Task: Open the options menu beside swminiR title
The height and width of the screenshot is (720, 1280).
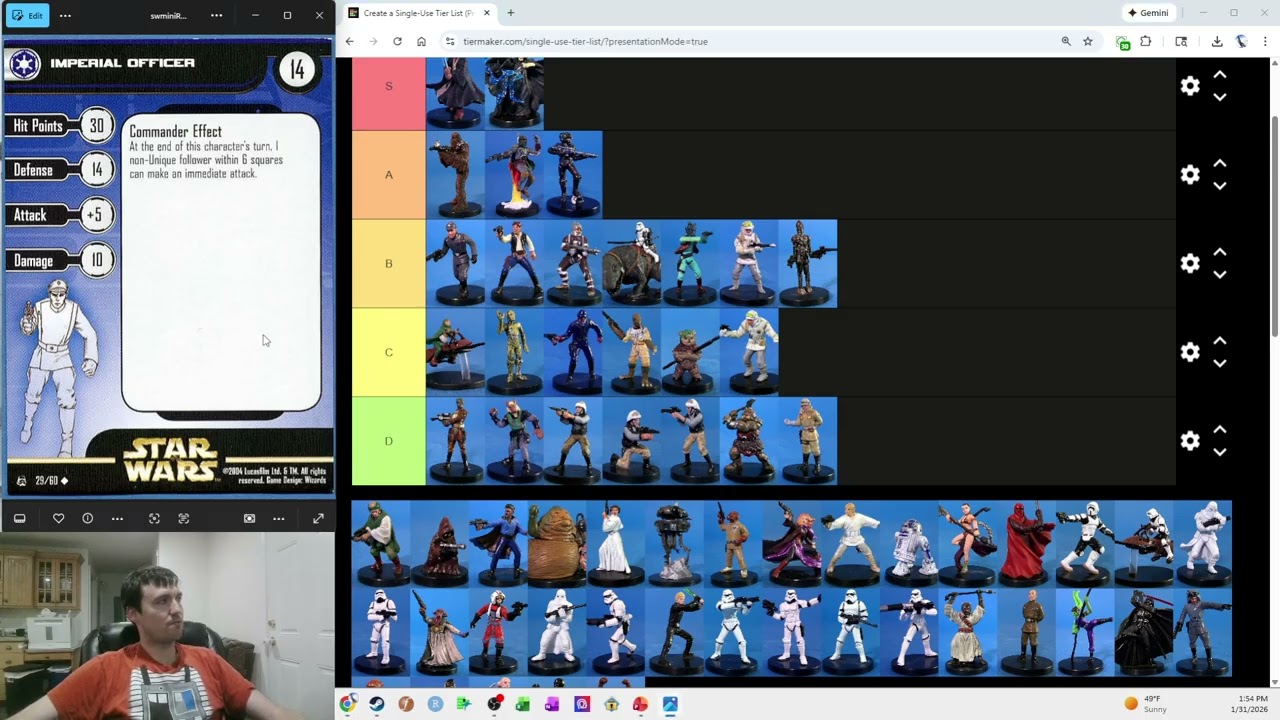Action: point(216,15)
